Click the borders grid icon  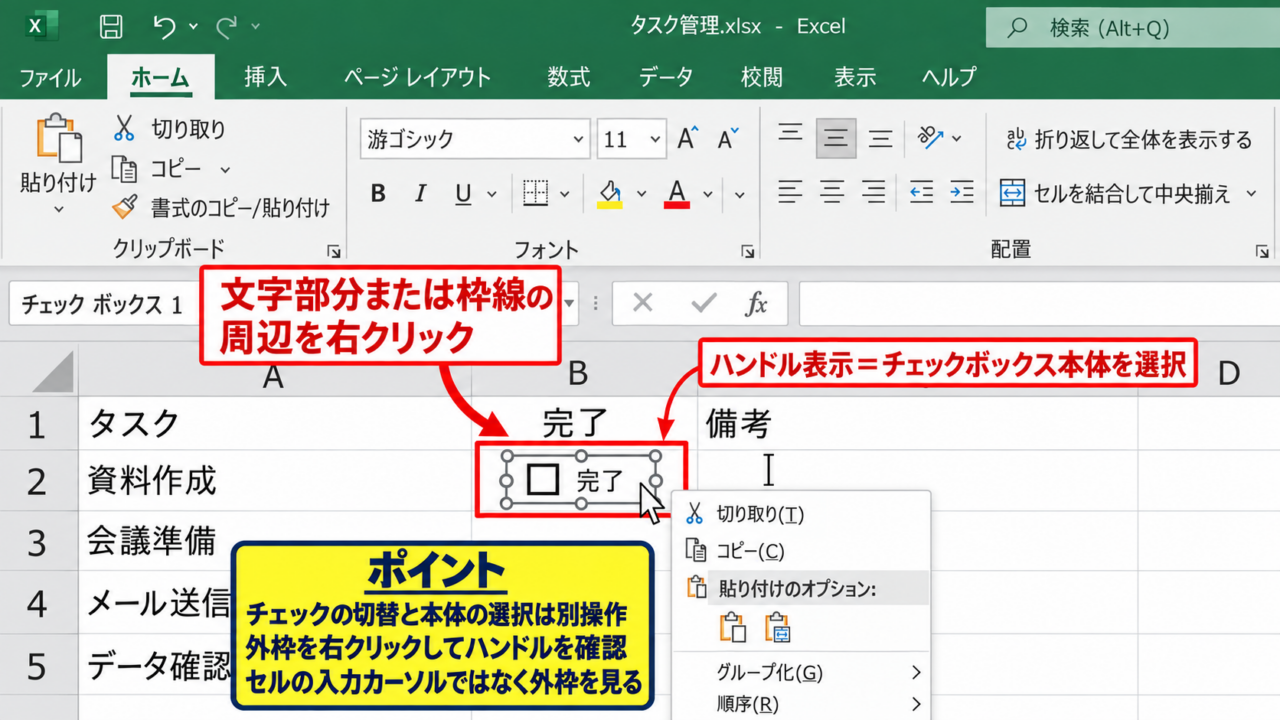point(535,193)
